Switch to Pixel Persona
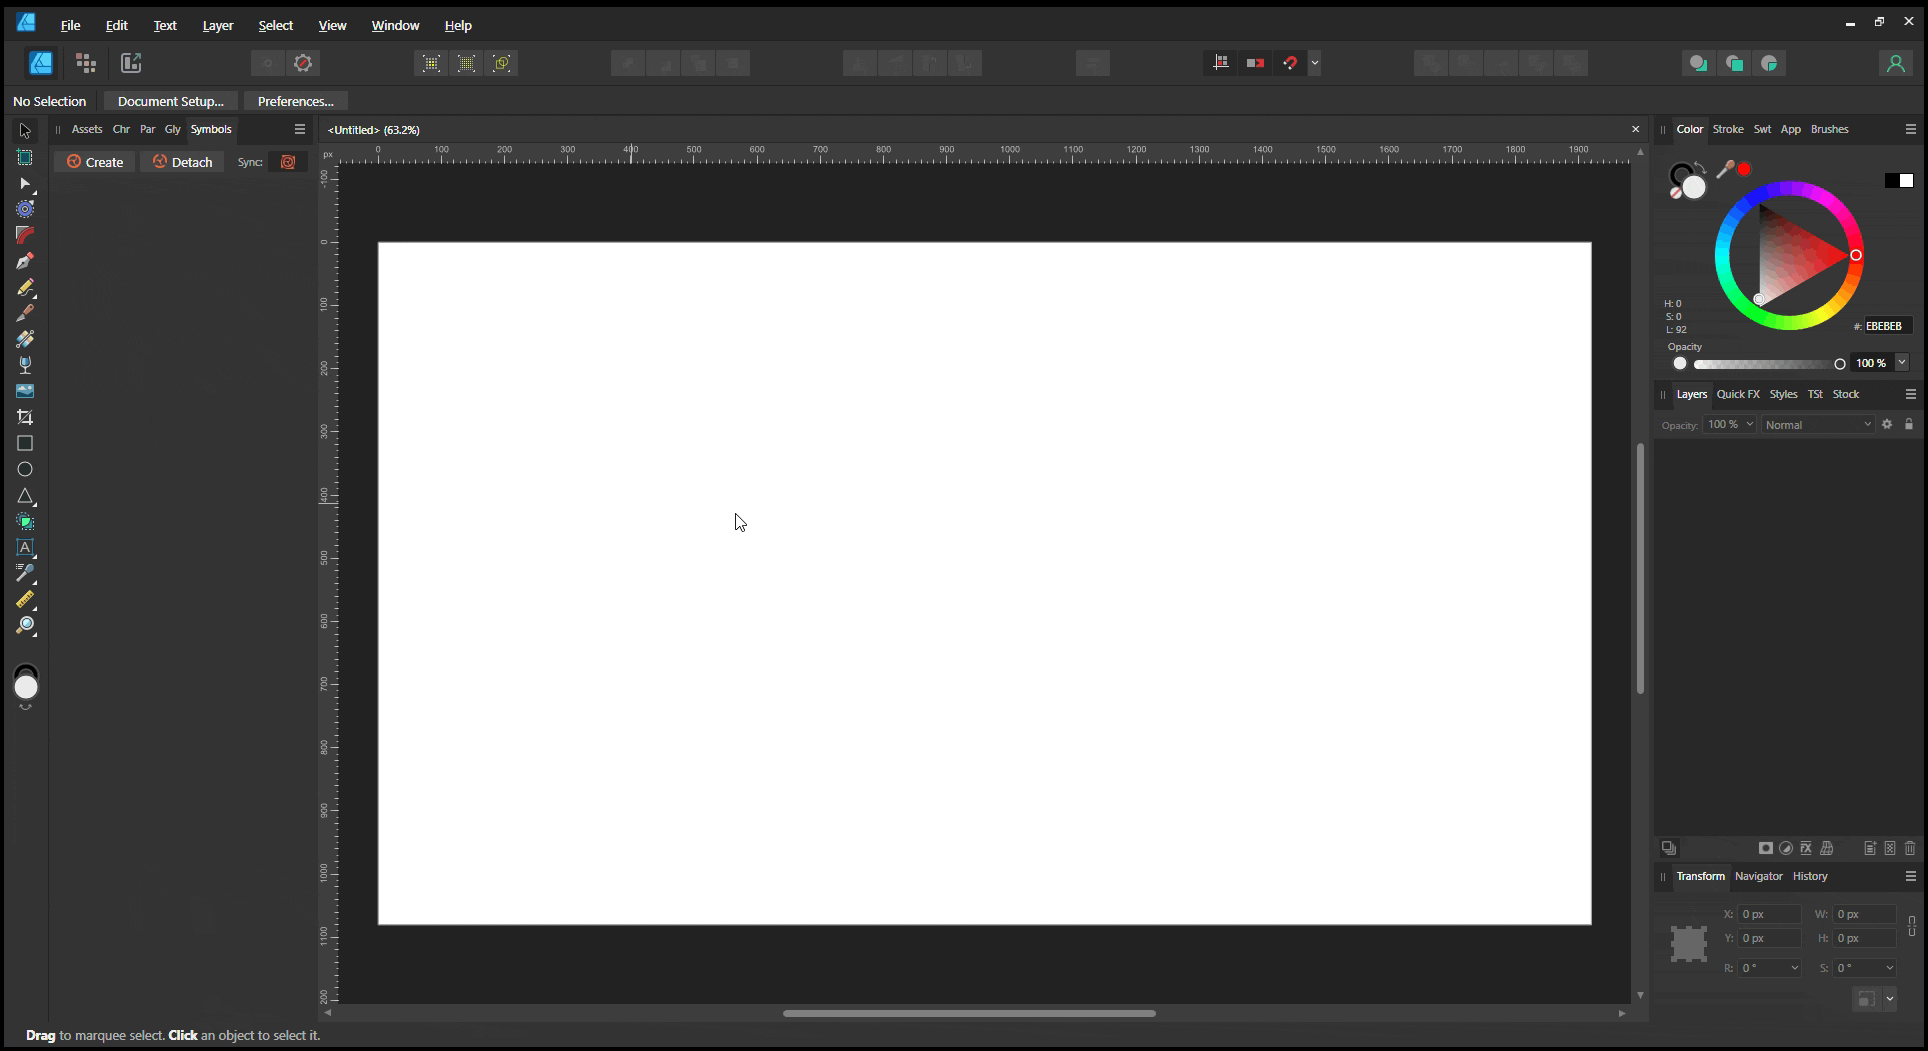The width and height of the screenshot is (1928, 1051). click(x=86, y=63)
